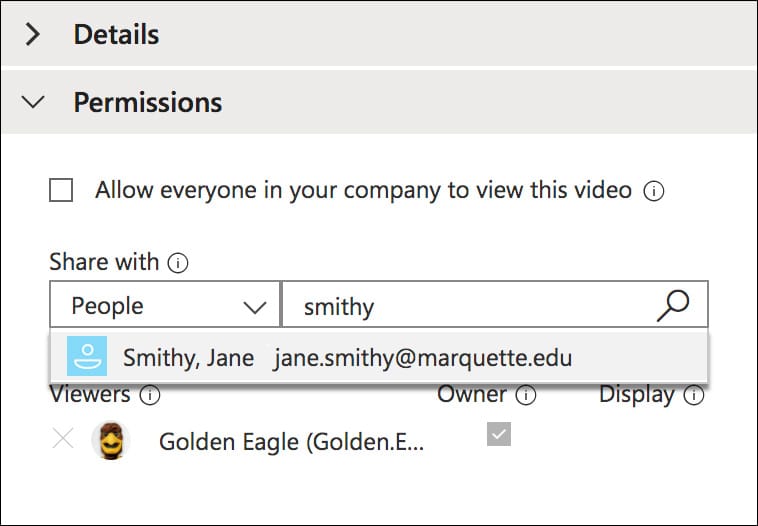Expand the Details section chevron
Viewport: 758px width, 526px height.
point(33,35)
